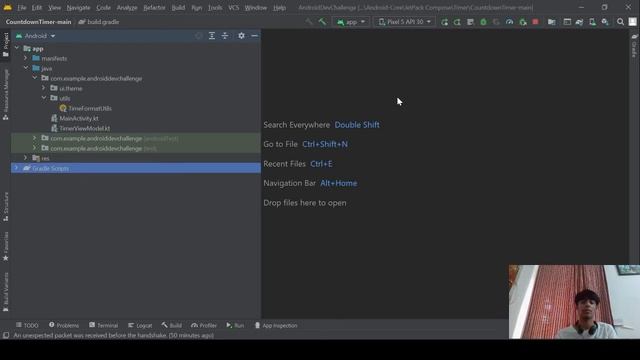The image size is (640, 360).
Task: Open the Resource Manager side tab
Action: click(x=6, y=94)
